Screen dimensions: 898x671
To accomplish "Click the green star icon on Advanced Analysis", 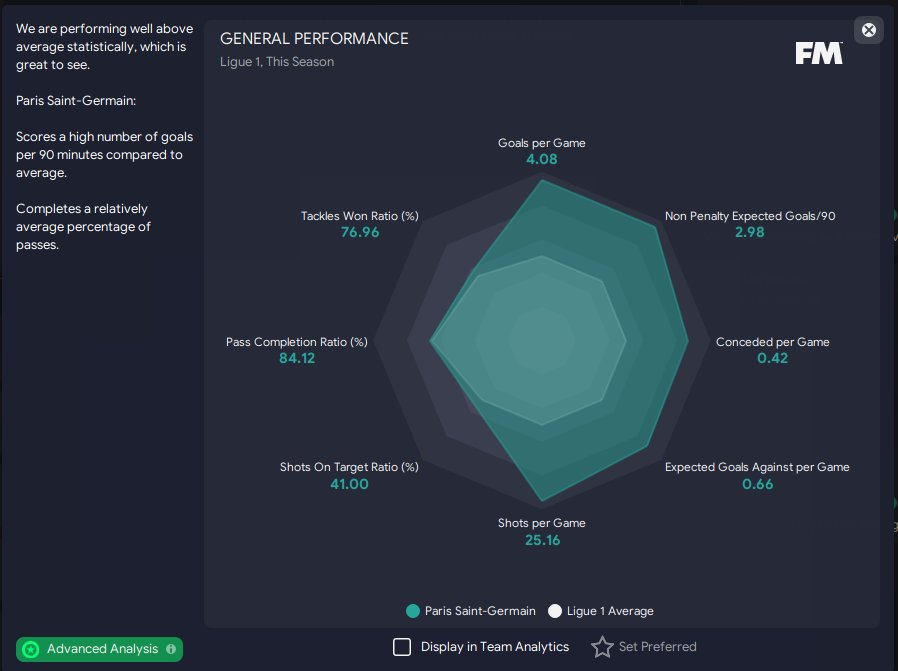I will point(30,649).
